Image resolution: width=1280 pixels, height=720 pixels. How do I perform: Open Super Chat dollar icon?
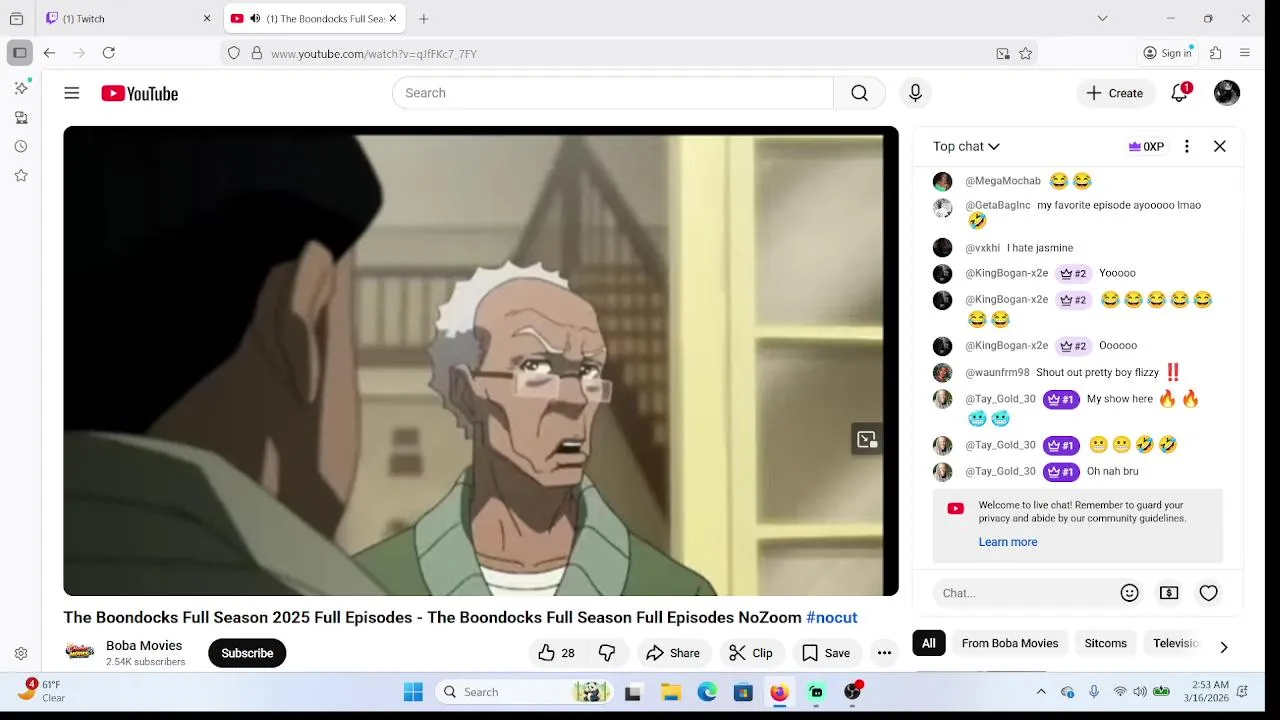tap(1169, 593)
